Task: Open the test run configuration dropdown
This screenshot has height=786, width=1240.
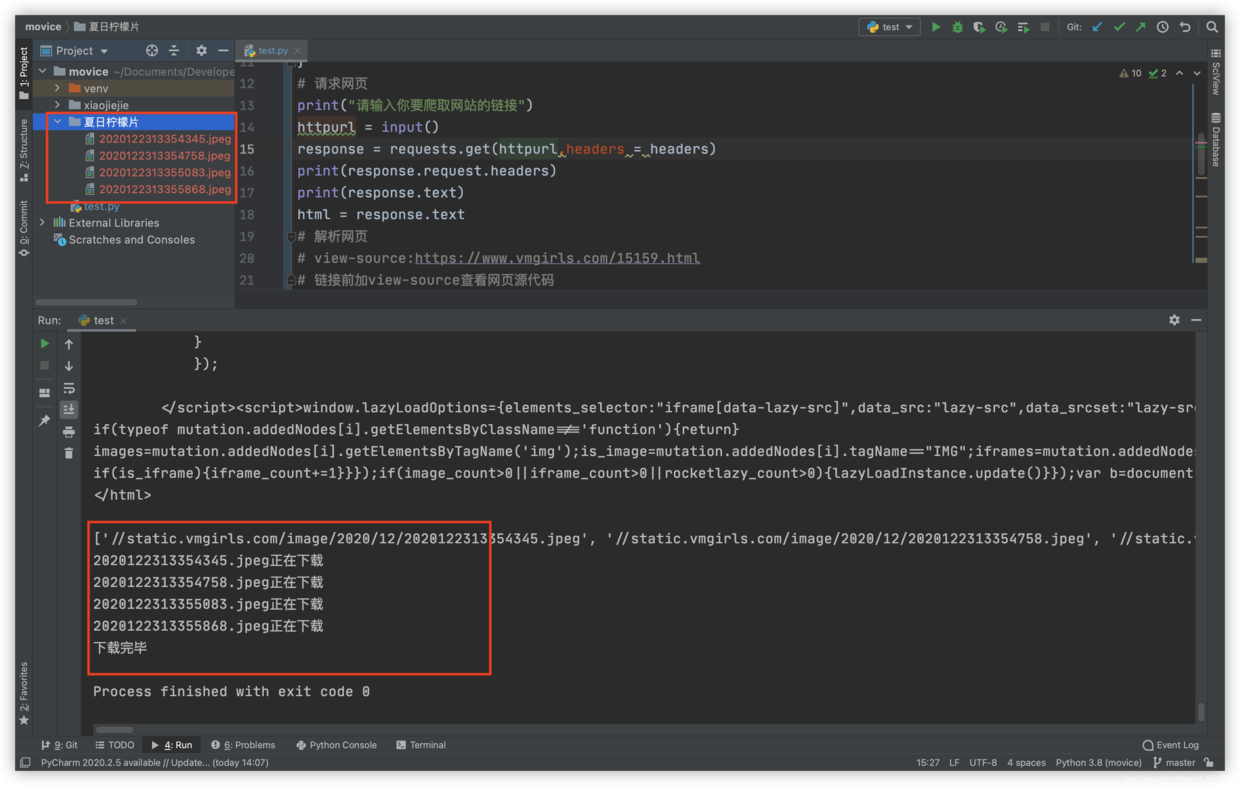Action: tap(889, 27)
